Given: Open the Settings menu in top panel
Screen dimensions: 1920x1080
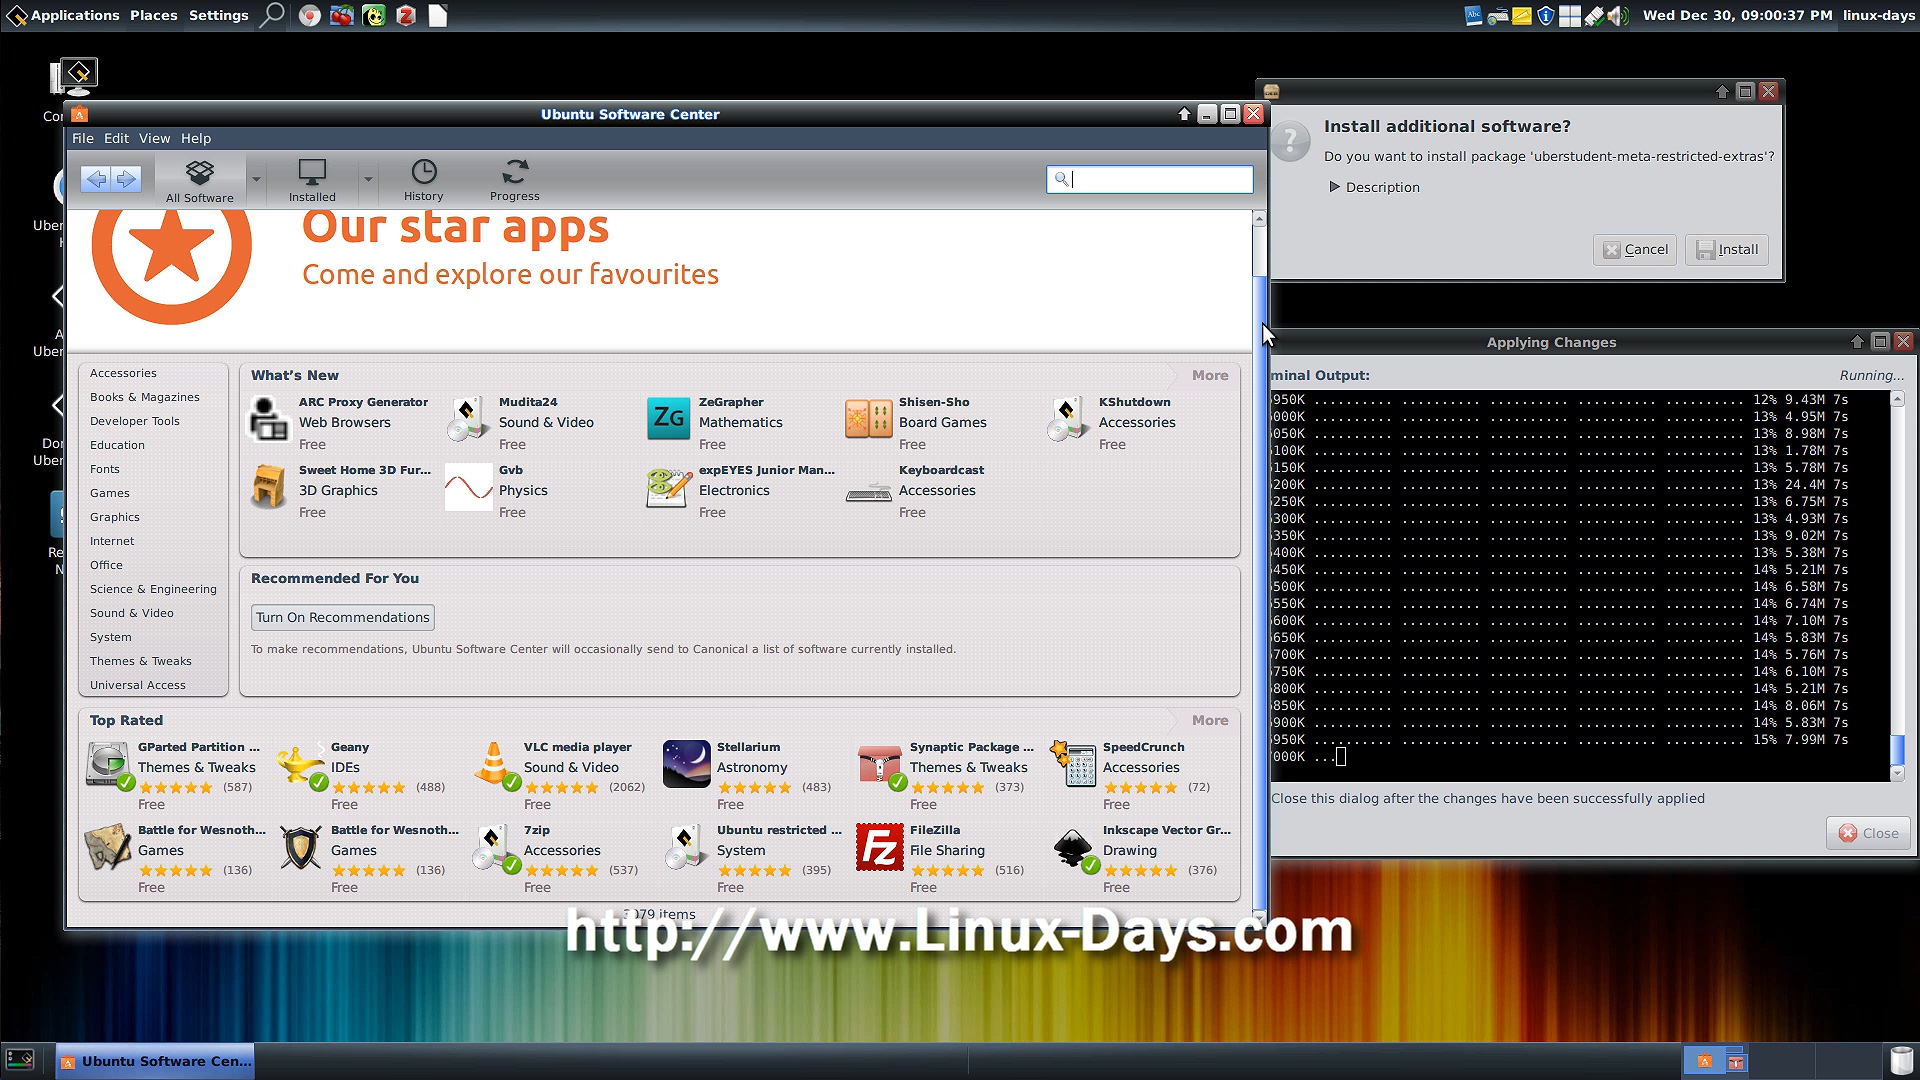Looking at the screenshot, I should [218, 15].
